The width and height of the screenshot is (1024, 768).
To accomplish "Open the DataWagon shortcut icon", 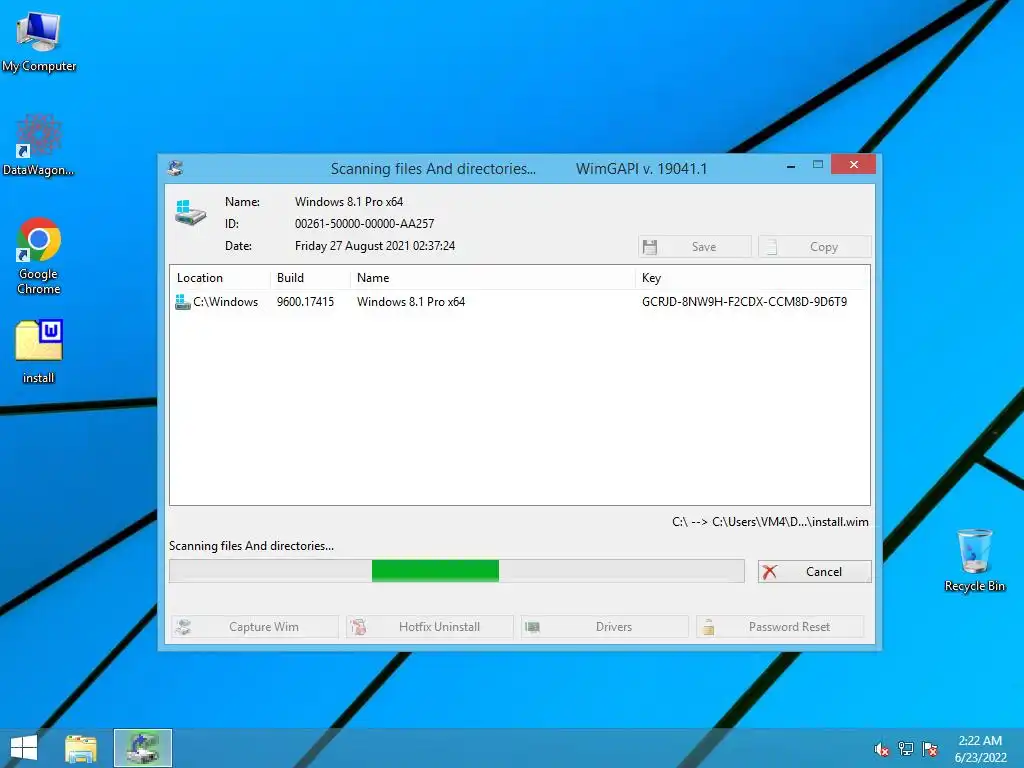I will 39,144.
